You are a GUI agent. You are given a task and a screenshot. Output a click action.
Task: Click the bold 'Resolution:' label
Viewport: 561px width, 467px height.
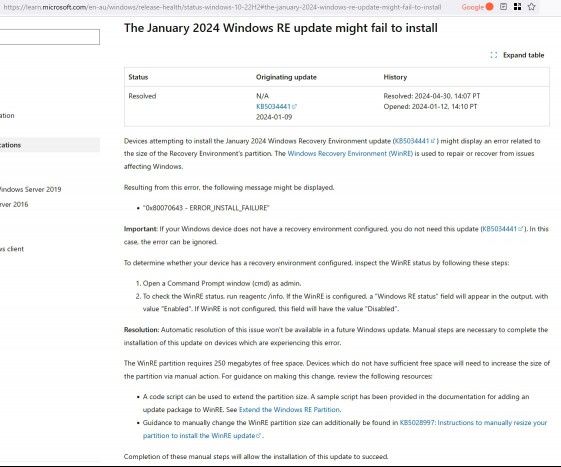[141, 330]
